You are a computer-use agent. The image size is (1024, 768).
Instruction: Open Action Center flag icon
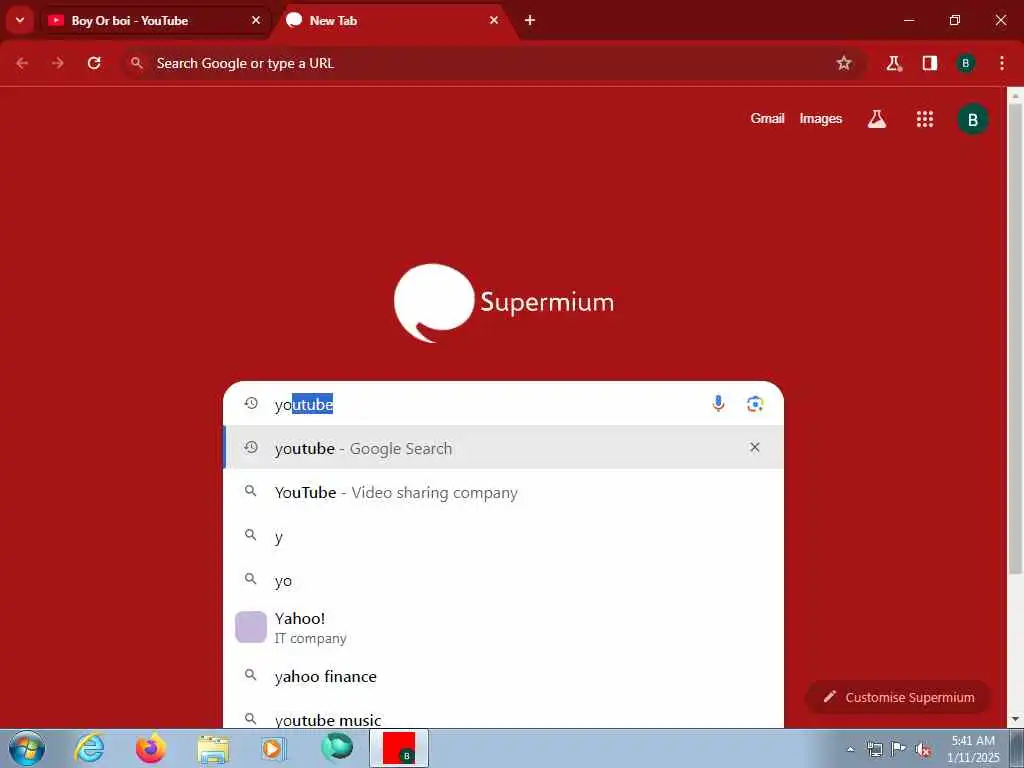(x=899, y=749)
